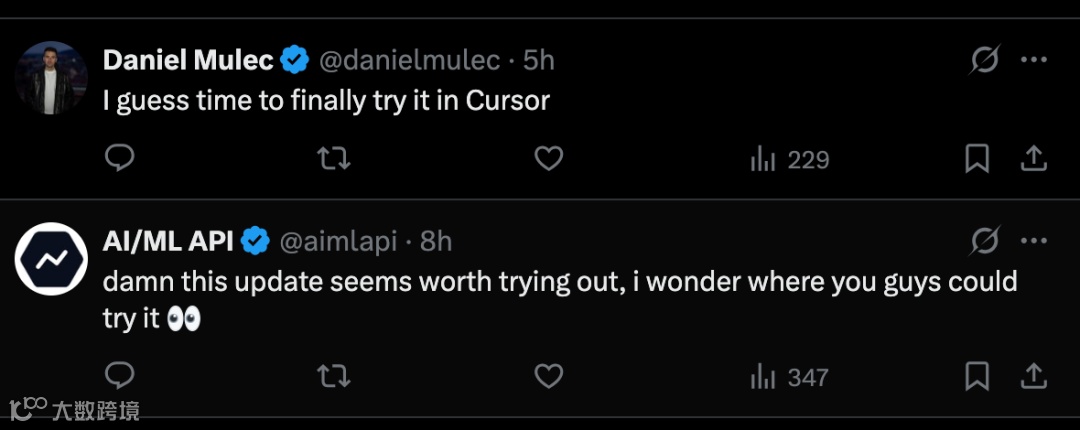Bookmark Daniel Mulec's tweet
The image size is (1080, 430).
977,159
